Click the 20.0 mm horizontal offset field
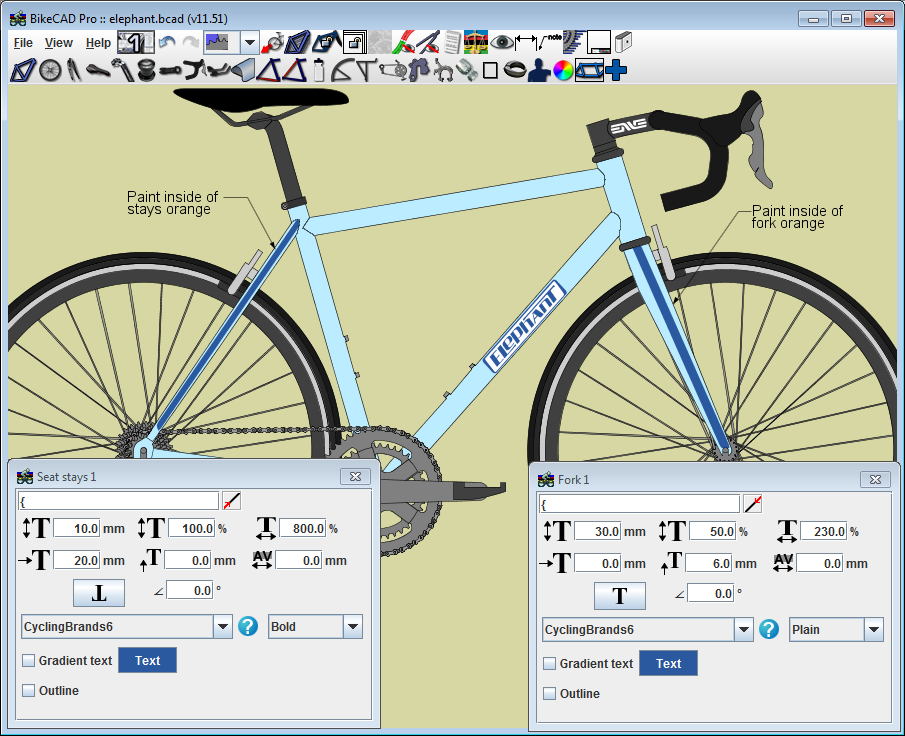Screen dimensions: 905x736 (x=77, y=560)
